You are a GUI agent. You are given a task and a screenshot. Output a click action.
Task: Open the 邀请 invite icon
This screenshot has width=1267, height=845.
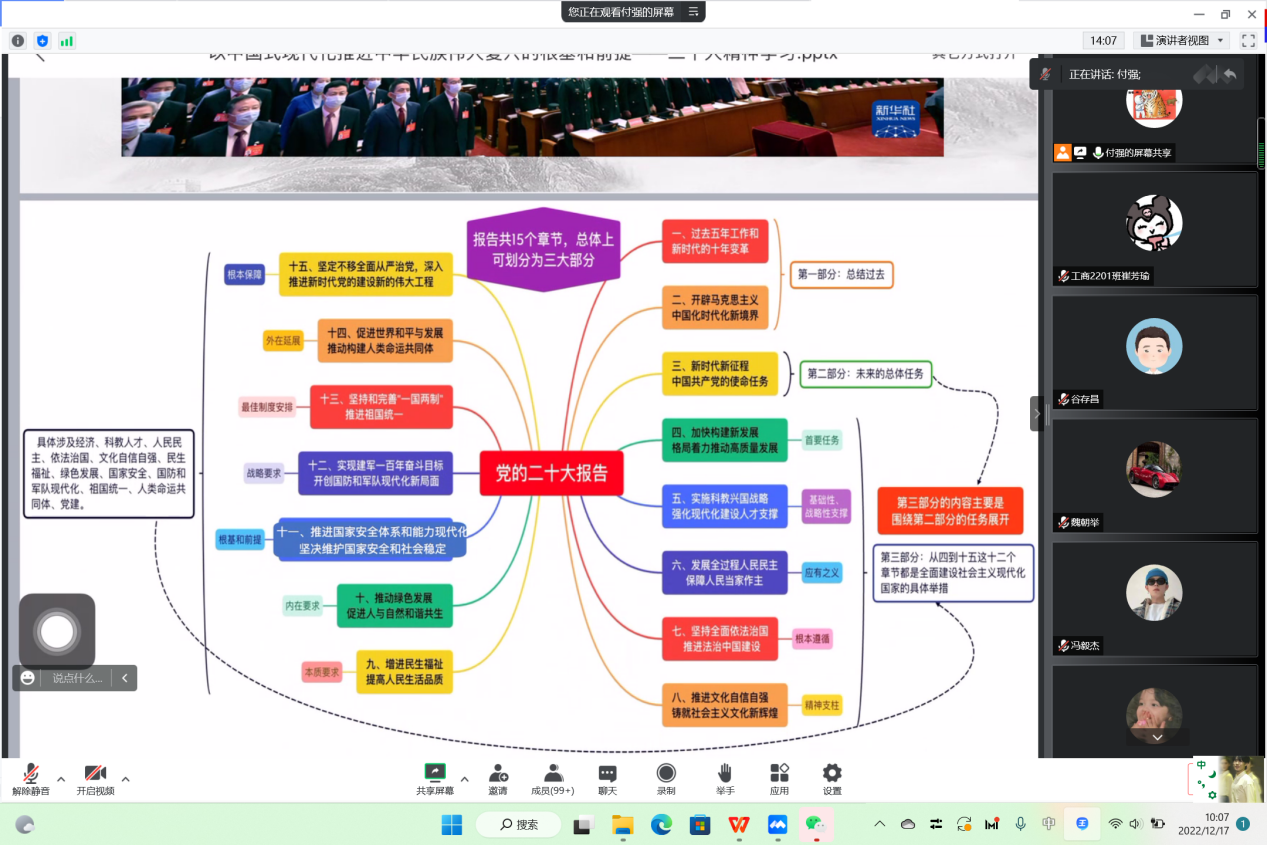point(497,779)
